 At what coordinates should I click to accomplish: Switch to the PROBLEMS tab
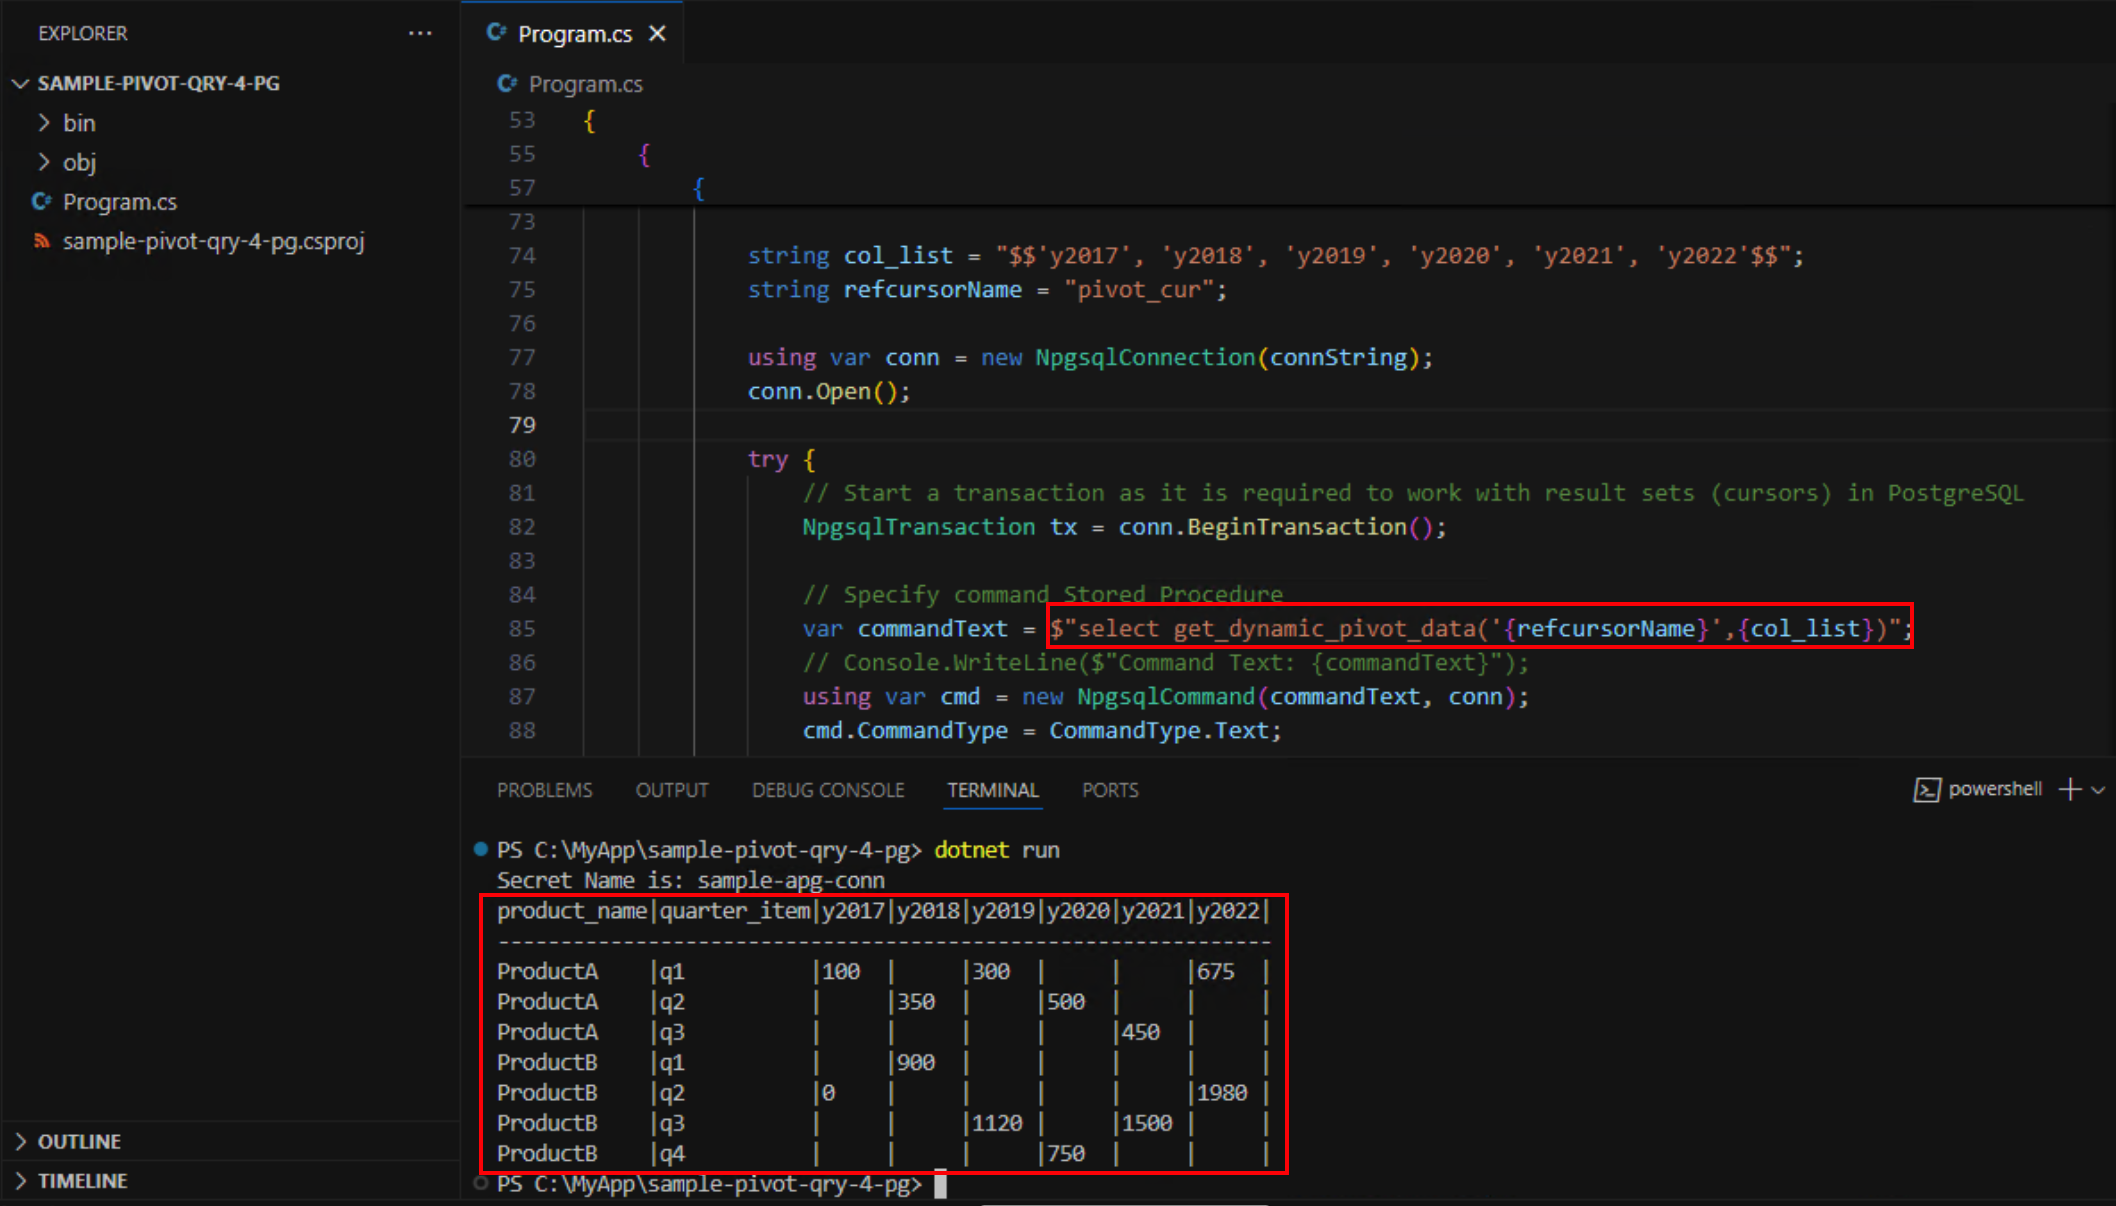click(544, 789)
